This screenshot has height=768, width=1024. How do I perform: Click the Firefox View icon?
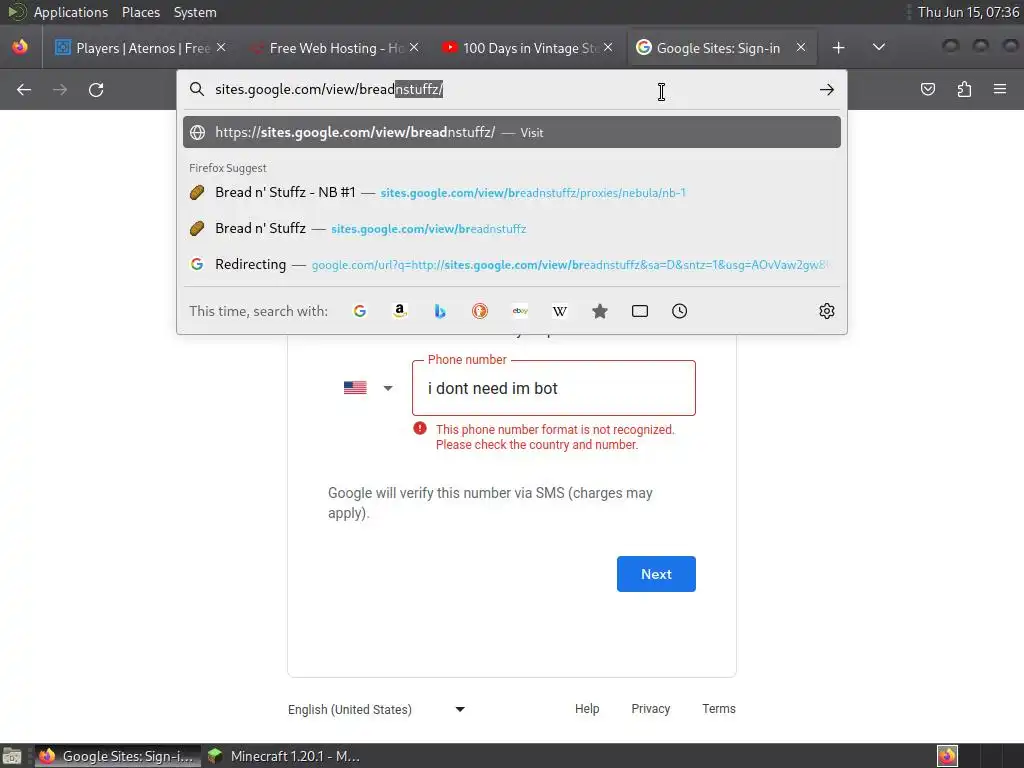[20, 47]
